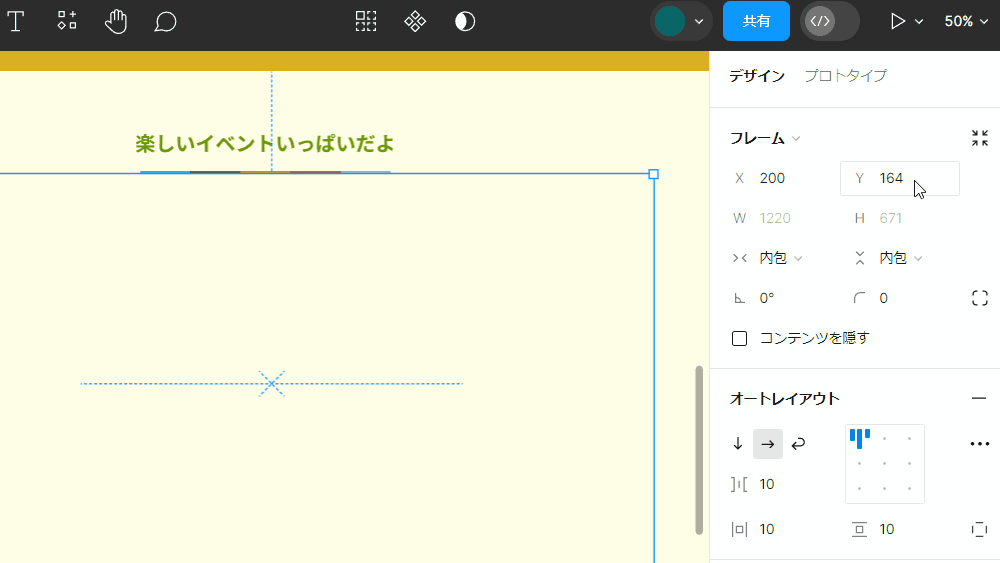Select the Comment tool
The image size is (1000, 563).
pos(165,21)
